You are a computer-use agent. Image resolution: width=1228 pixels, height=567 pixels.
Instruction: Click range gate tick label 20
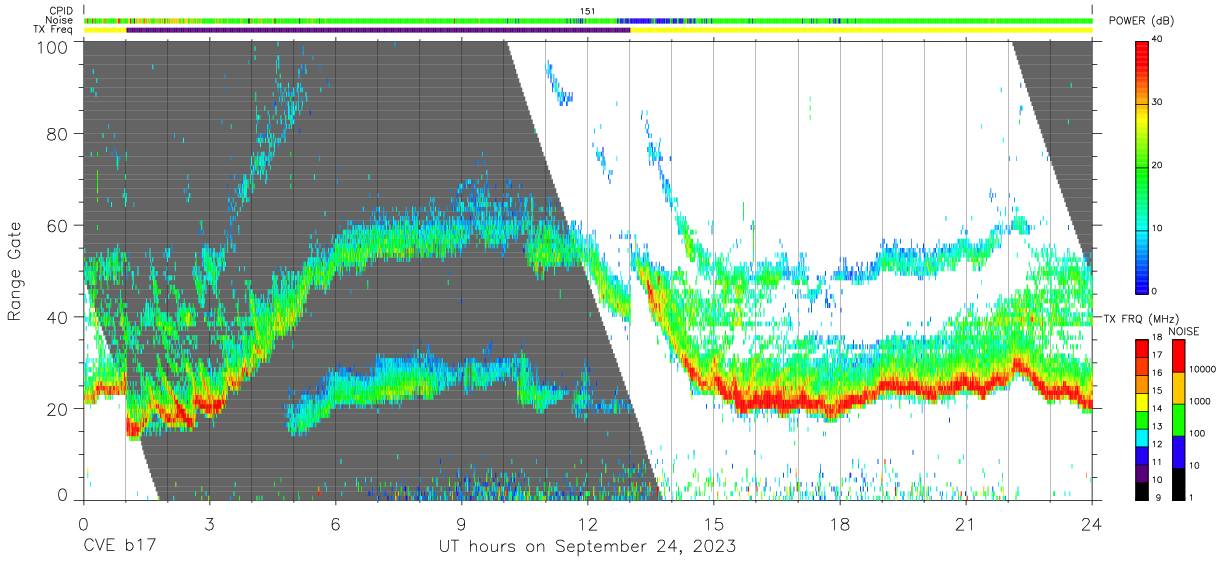[58, 409]
